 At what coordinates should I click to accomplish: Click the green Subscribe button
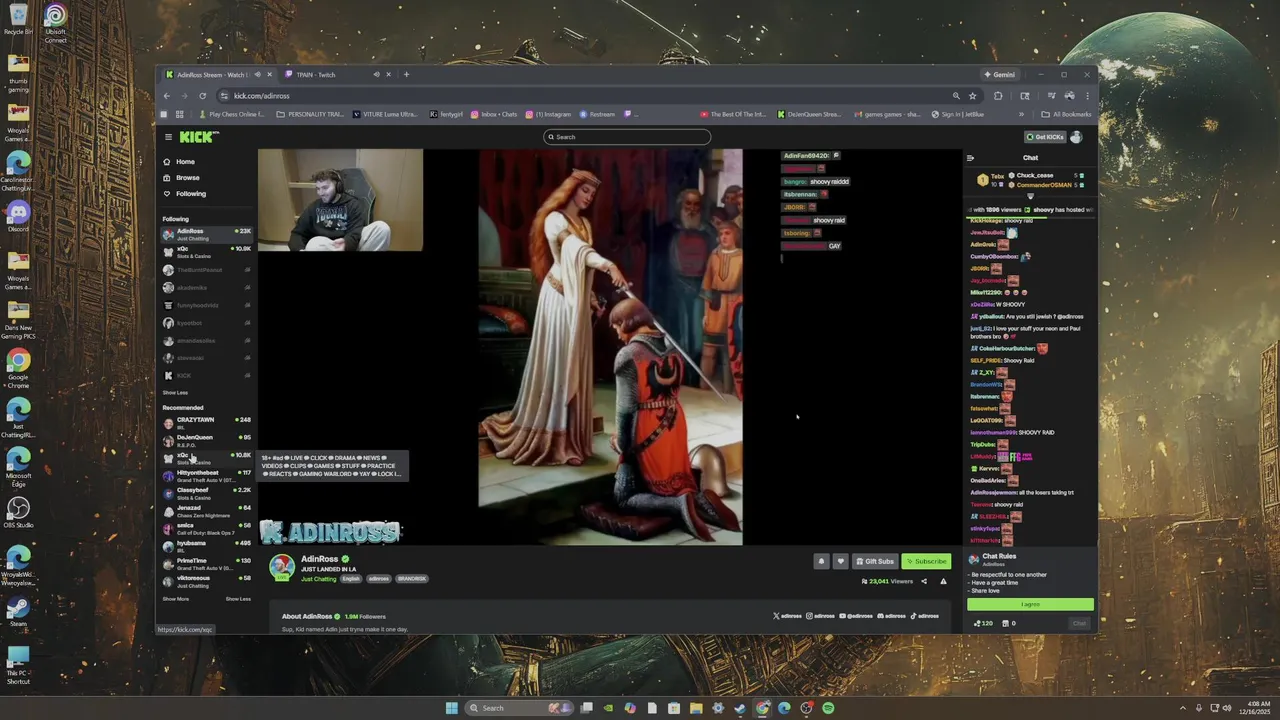(926, 561)
